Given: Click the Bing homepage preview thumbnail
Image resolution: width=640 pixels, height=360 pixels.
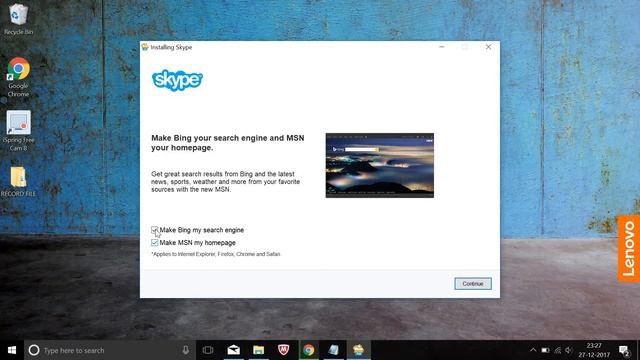Looking at the screenshot, I should (380, 165).
